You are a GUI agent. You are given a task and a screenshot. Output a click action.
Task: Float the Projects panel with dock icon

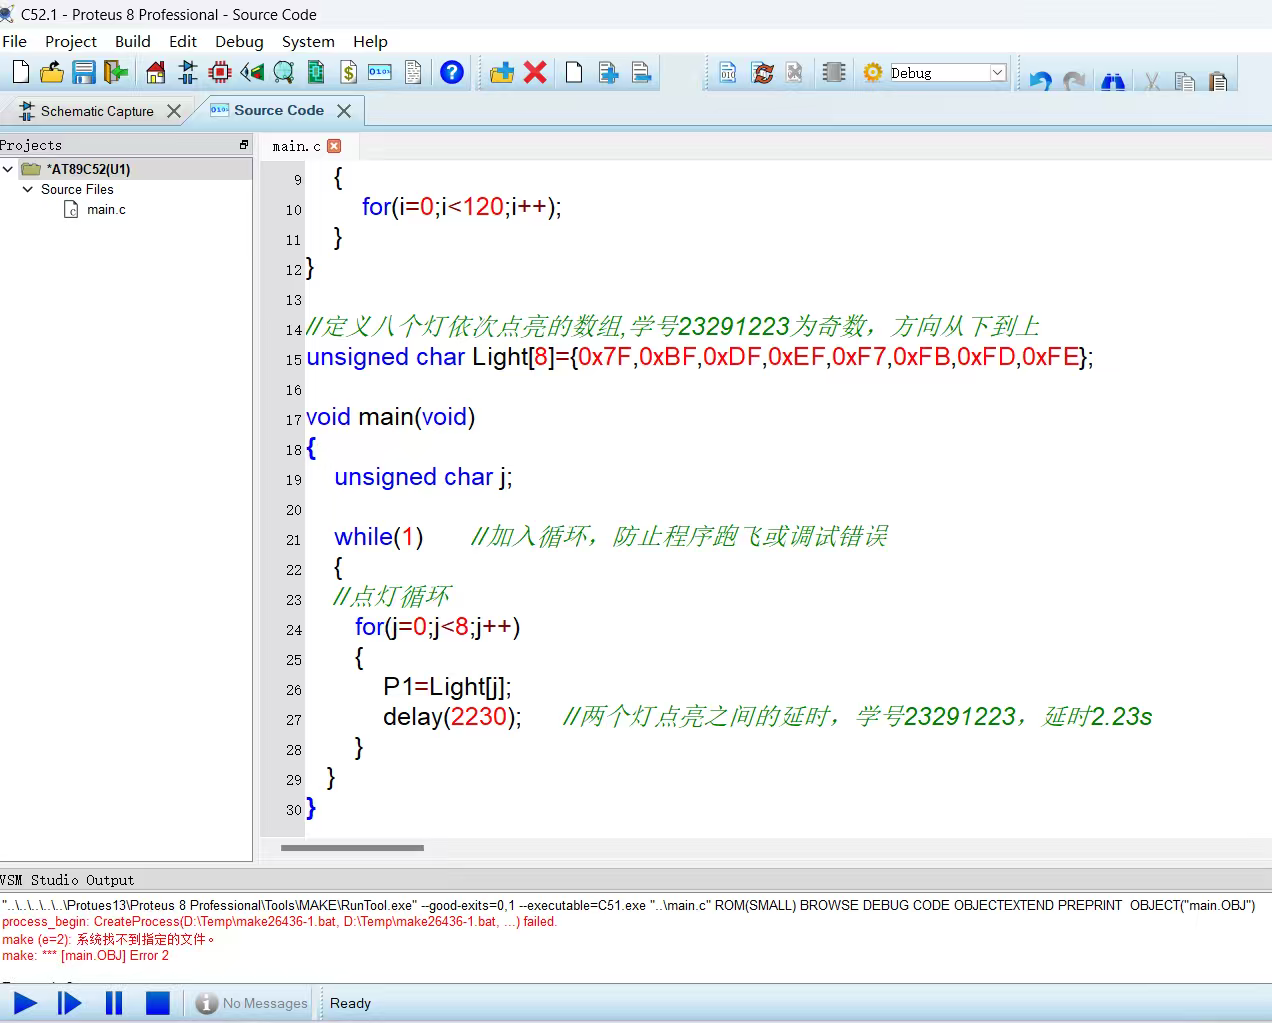(244, 145)
